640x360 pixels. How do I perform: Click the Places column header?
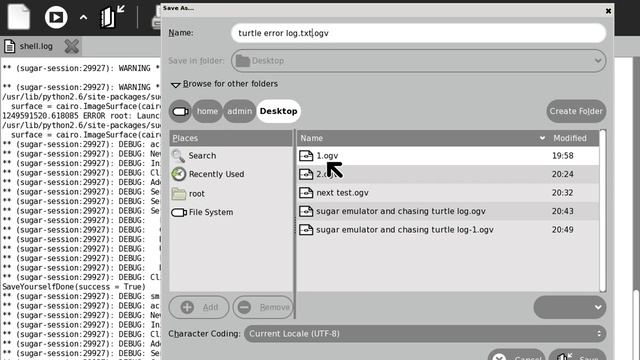231,138
